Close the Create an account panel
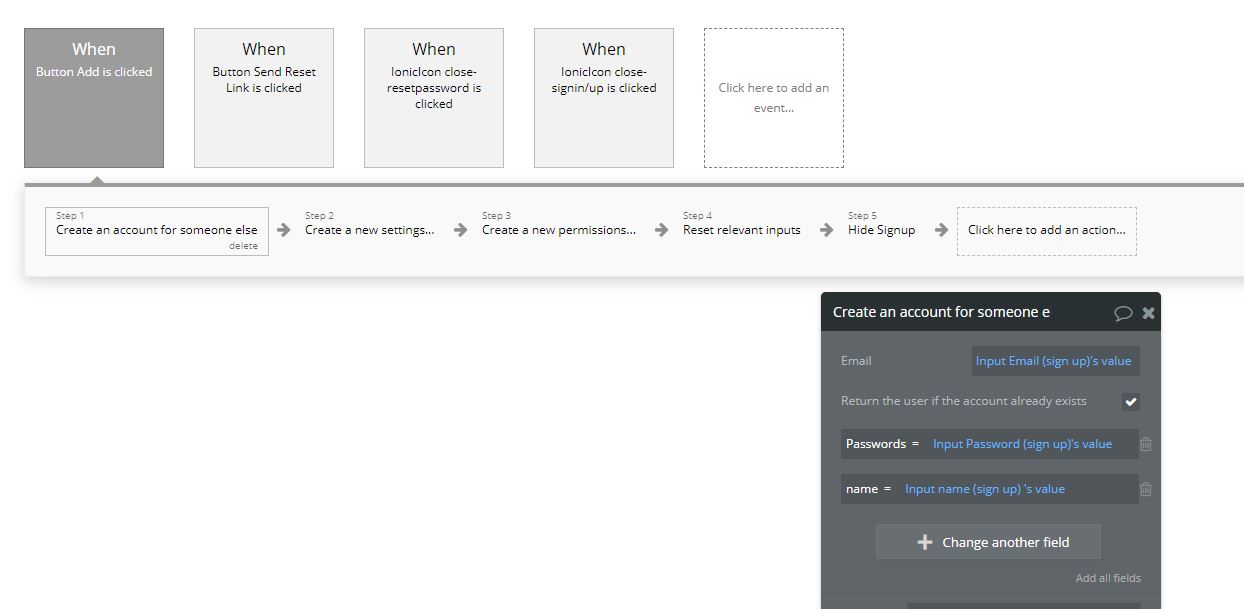The height and width of the screenshot is (609, 1244). point(1148,313)
